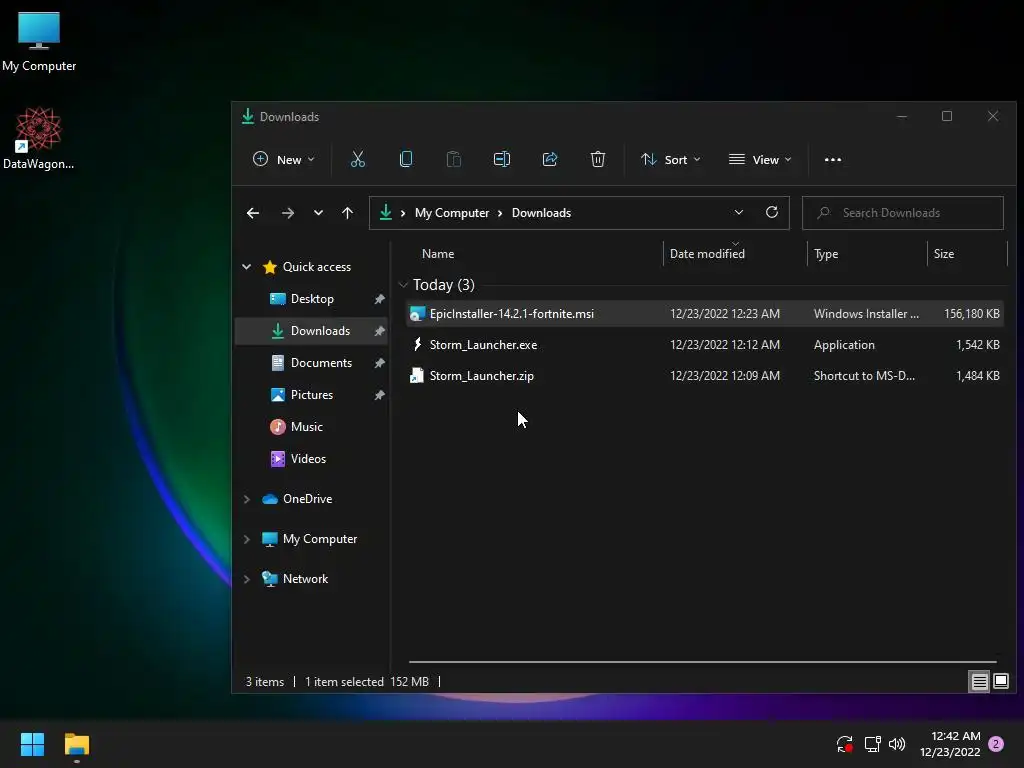The image size is (1024, 768).
Task: Sort by the Size column header
Action: point(944,254)
